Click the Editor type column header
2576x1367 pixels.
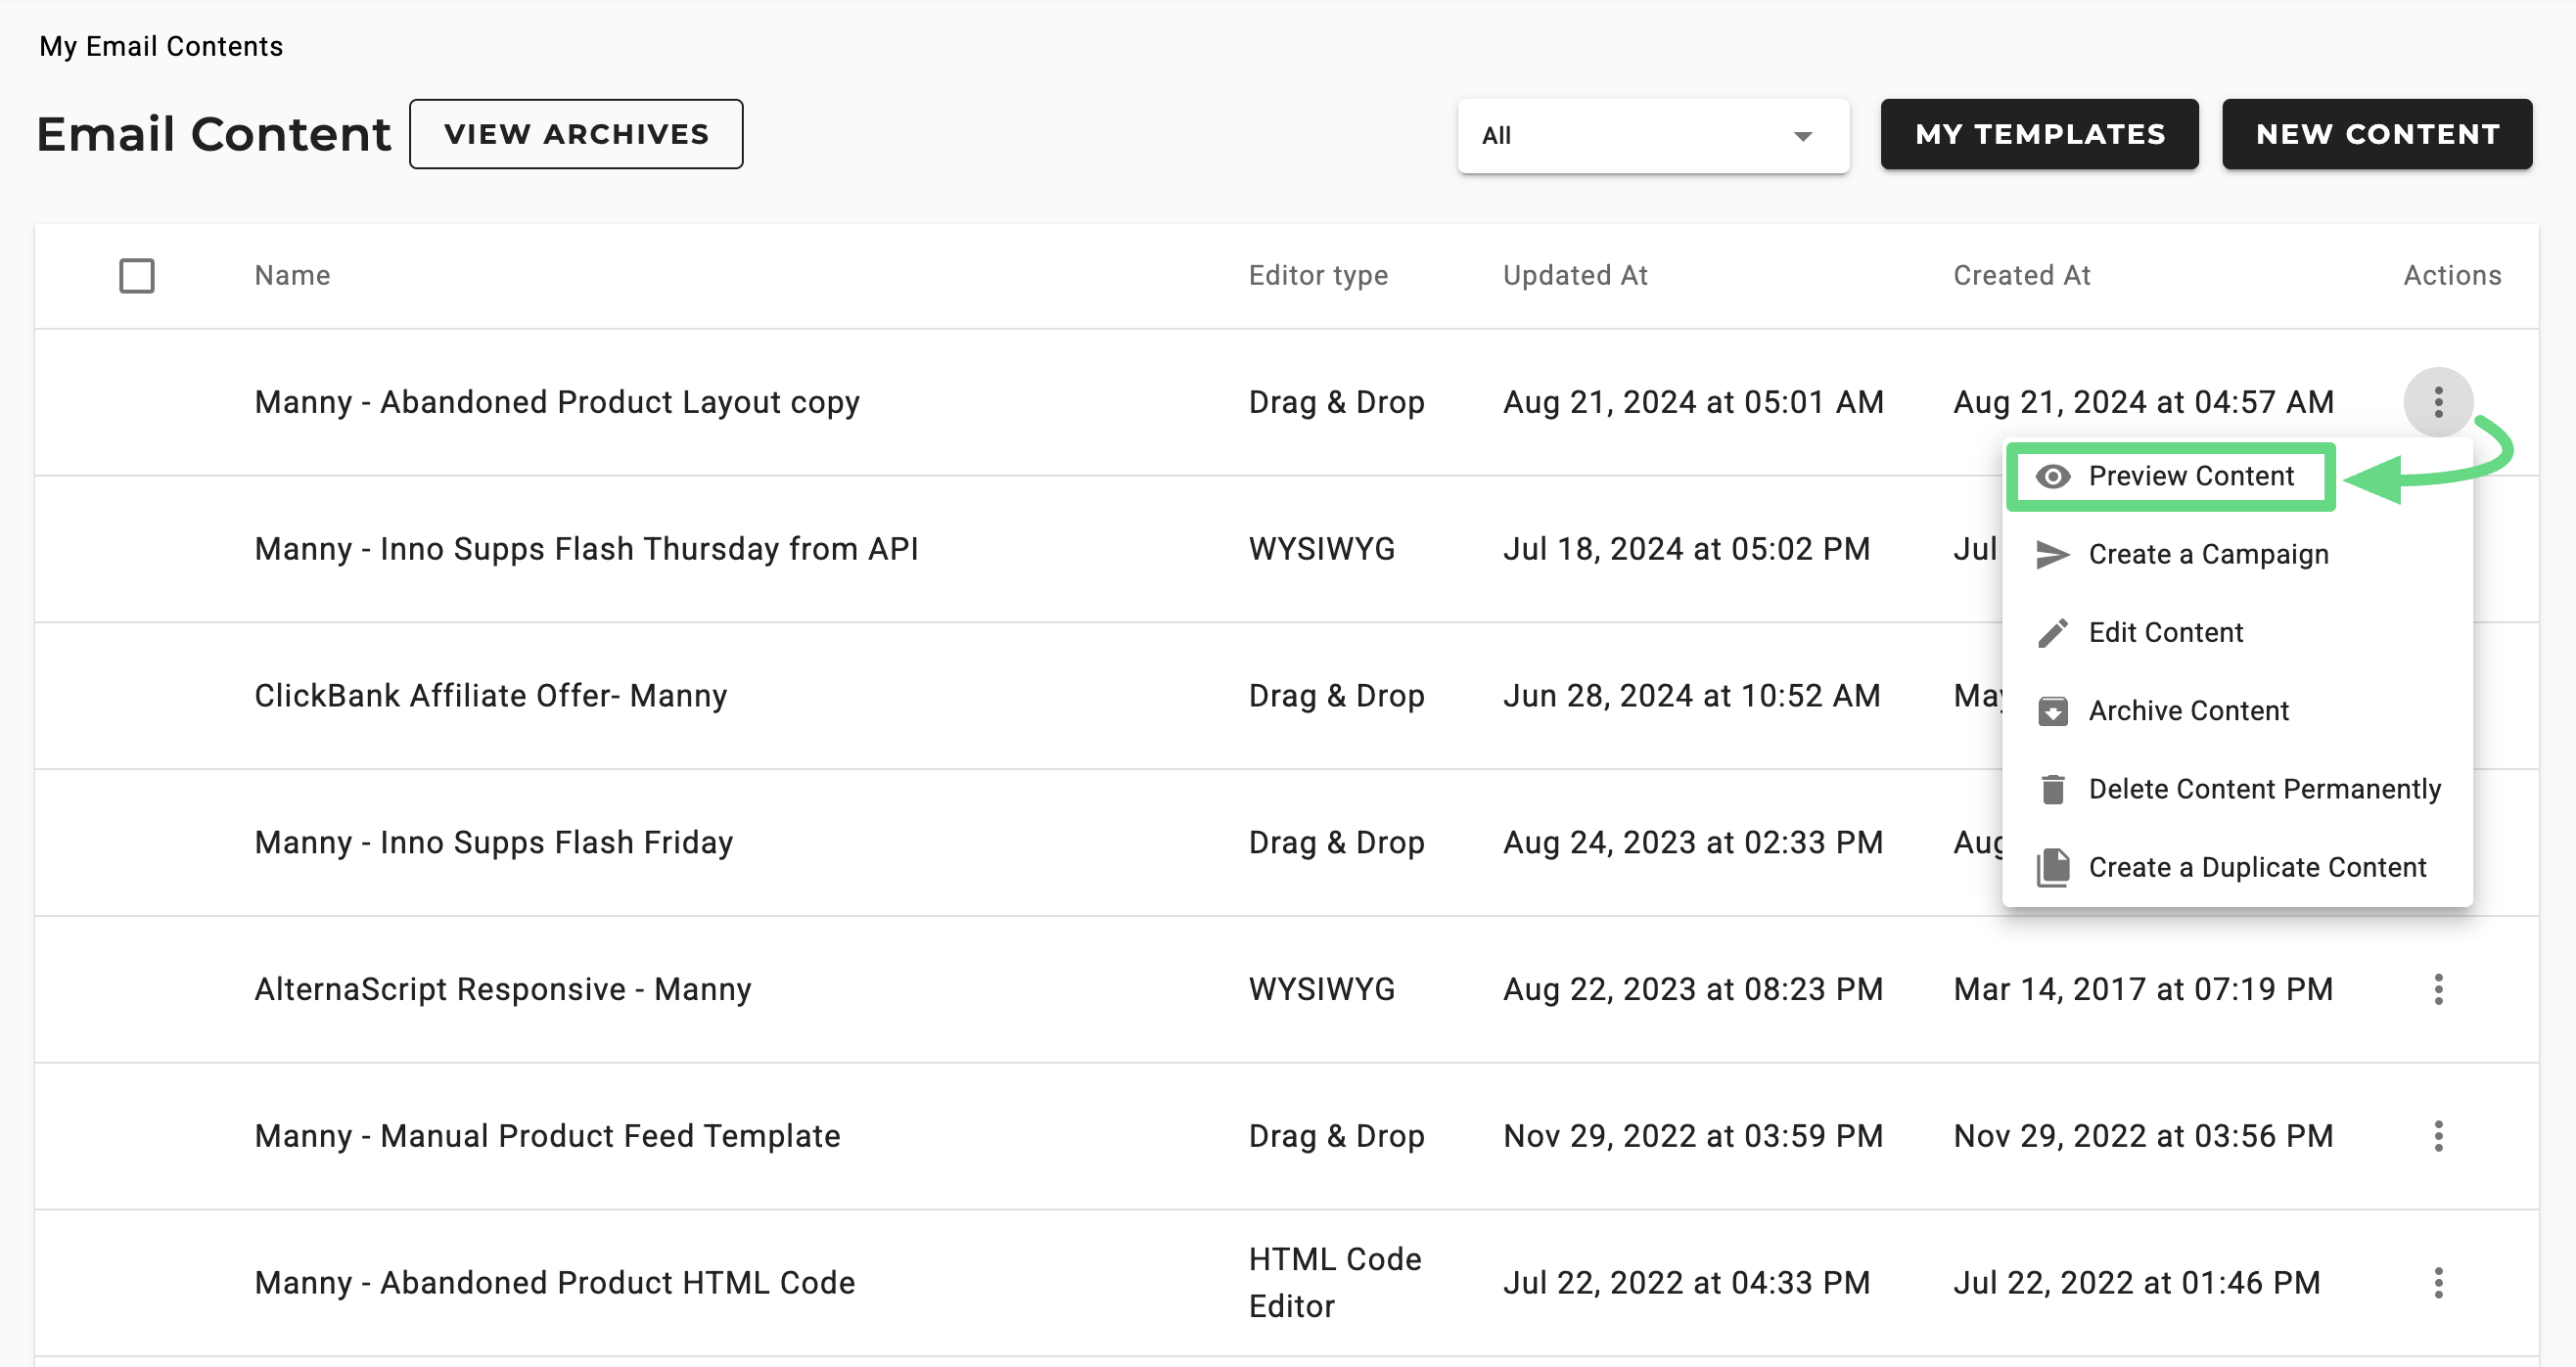point(1318,276)
